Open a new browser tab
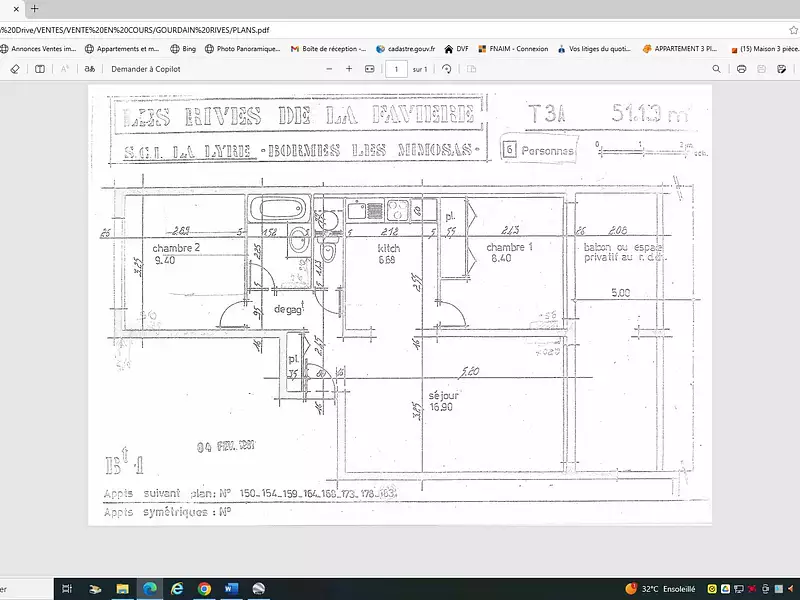 click(34, 9)
